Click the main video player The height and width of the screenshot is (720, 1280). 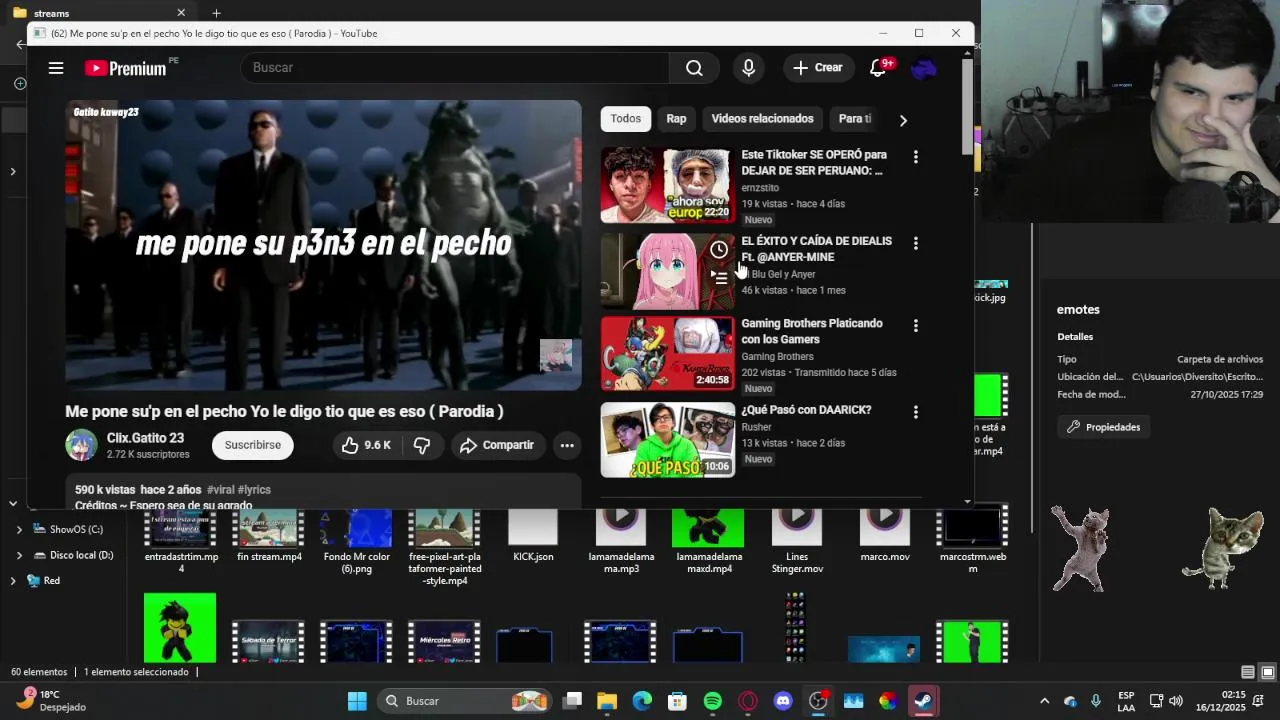(323, 245)
